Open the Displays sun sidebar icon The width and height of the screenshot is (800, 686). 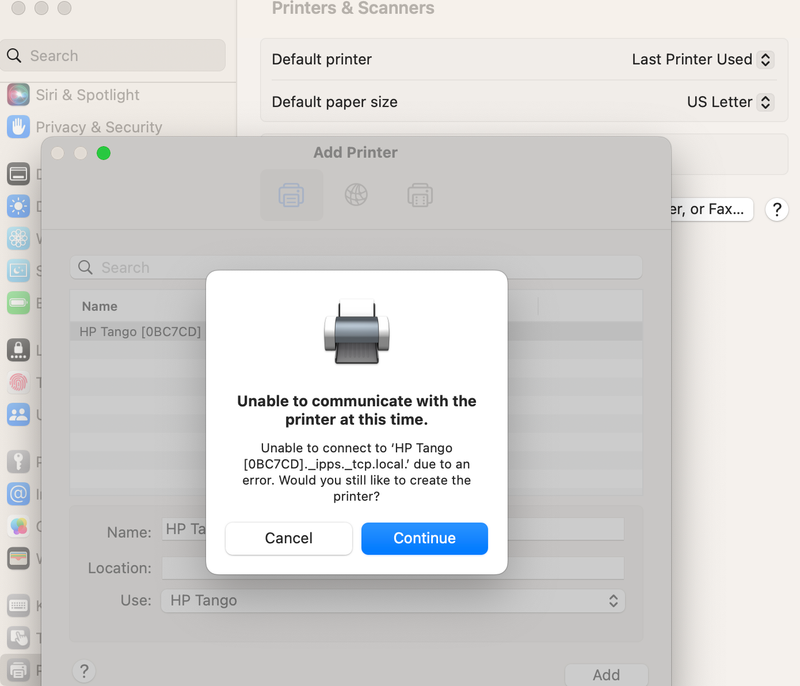point(18,207)
